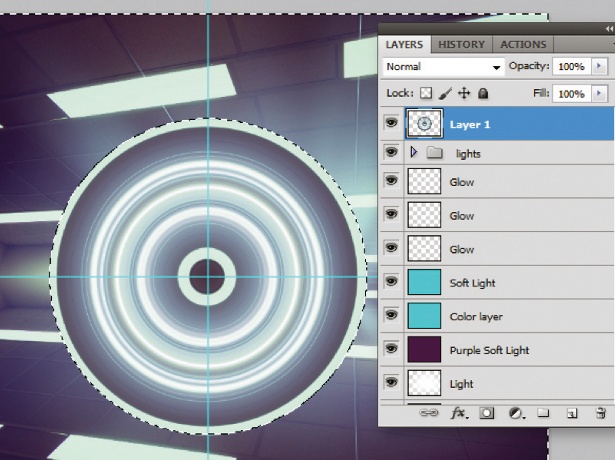Toggle Lock position move icon
Screen dimensions: 615x460
(464, 93)
